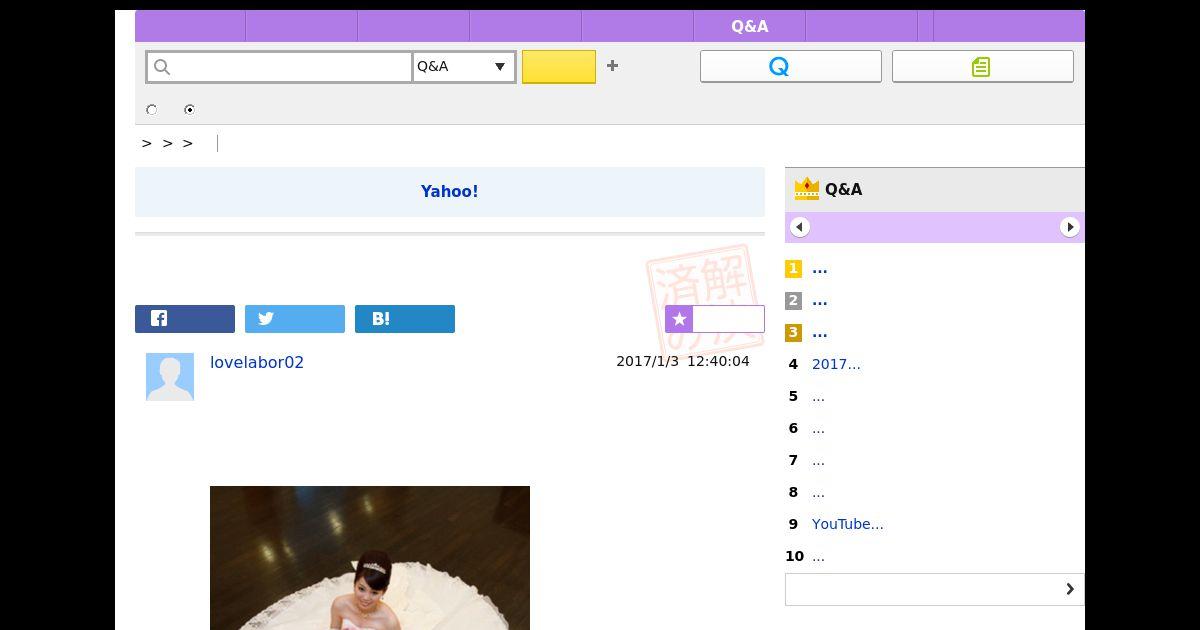Open ranking item 2 link
Viewport: 1200px width, 630px height.
pyautogui.click(x=820, y=300)
